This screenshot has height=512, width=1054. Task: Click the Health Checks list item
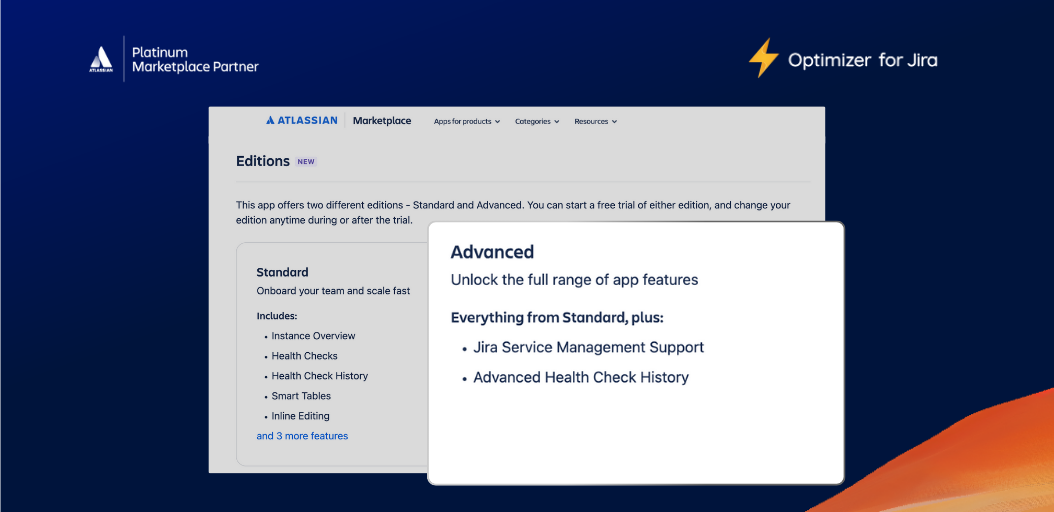[305, 356]
